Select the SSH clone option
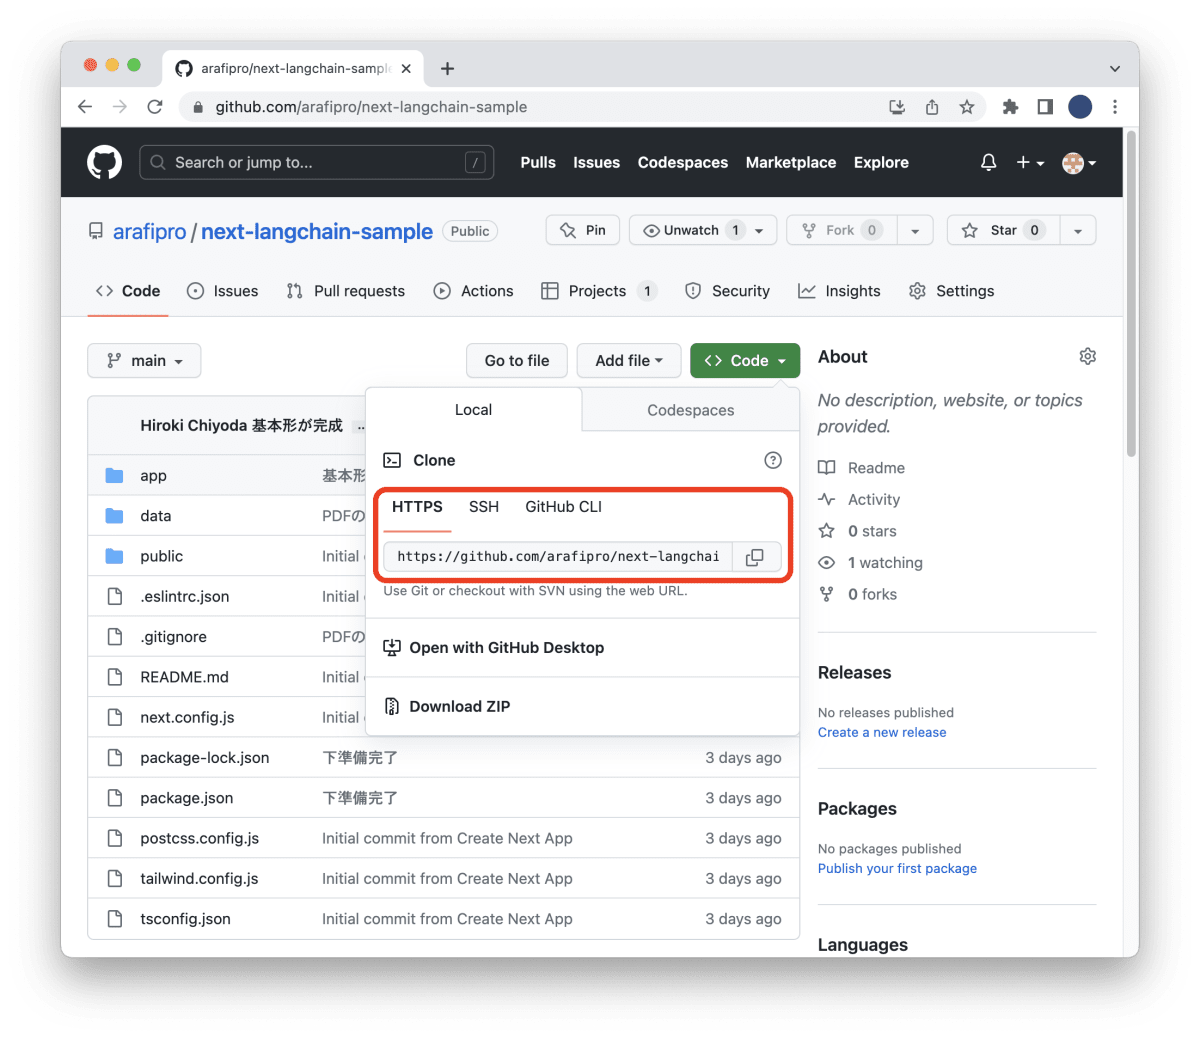1200x1038 pixels. [484, 507]
